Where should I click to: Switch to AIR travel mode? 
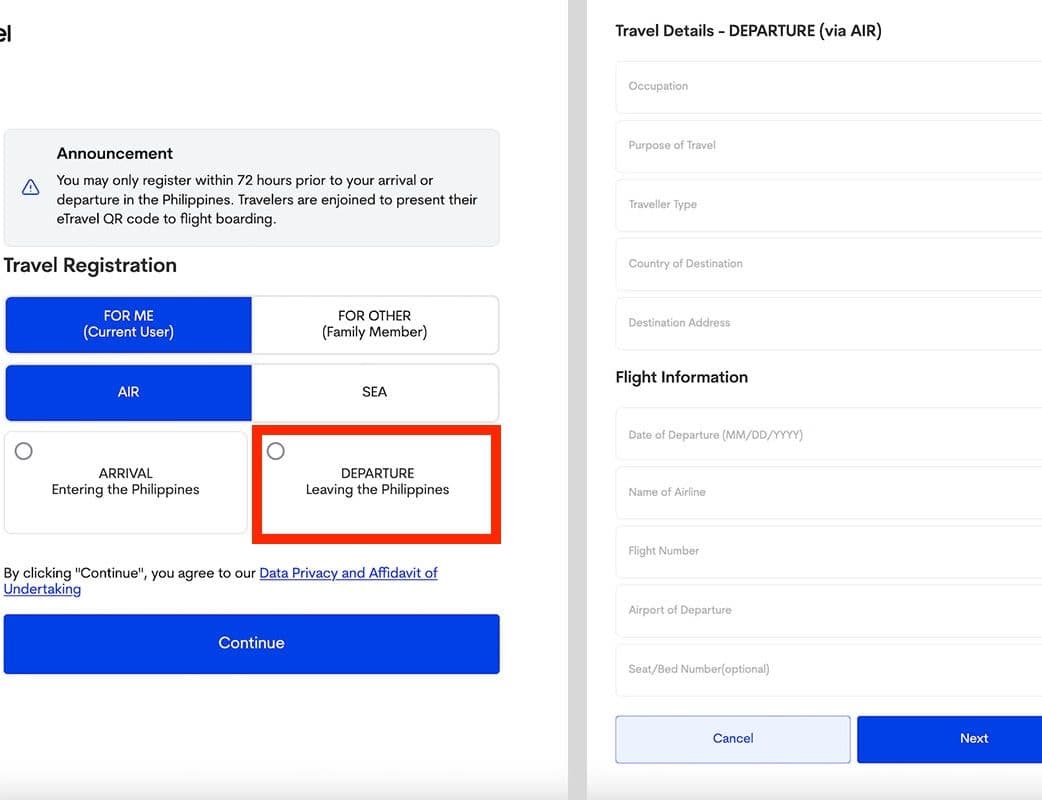click(128, 392)
